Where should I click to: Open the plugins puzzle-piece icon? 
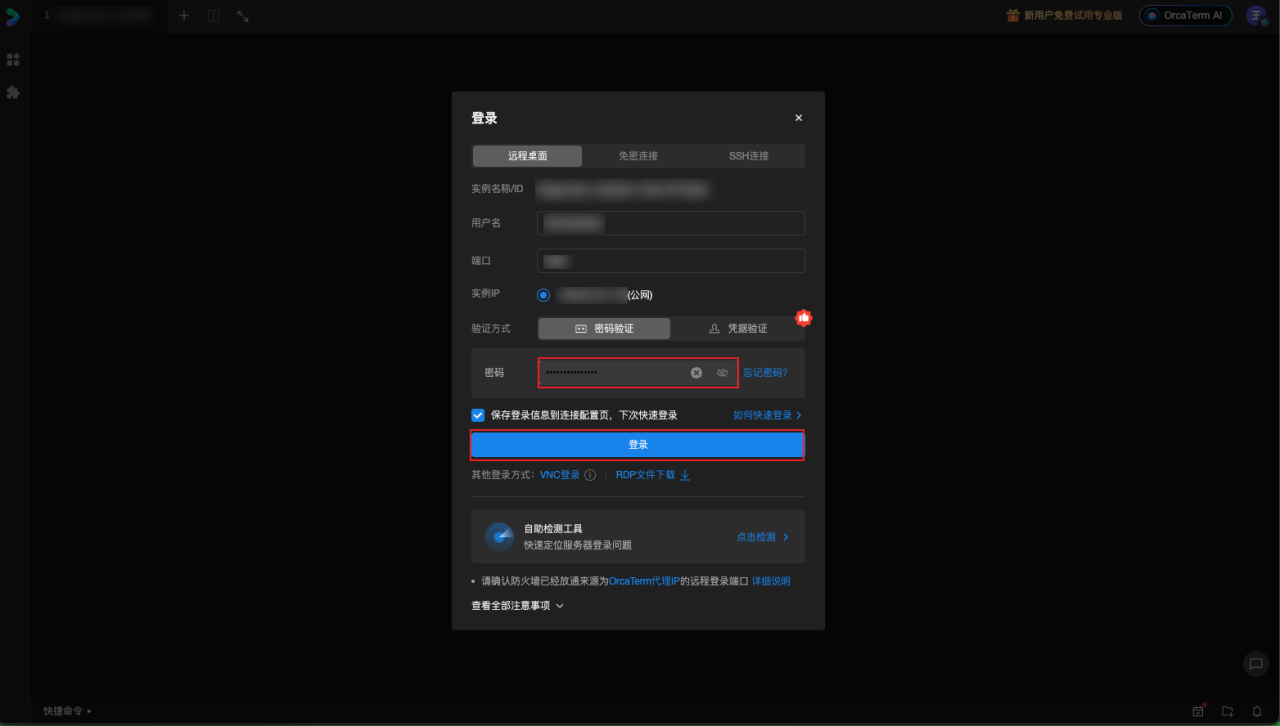(13, 92)
